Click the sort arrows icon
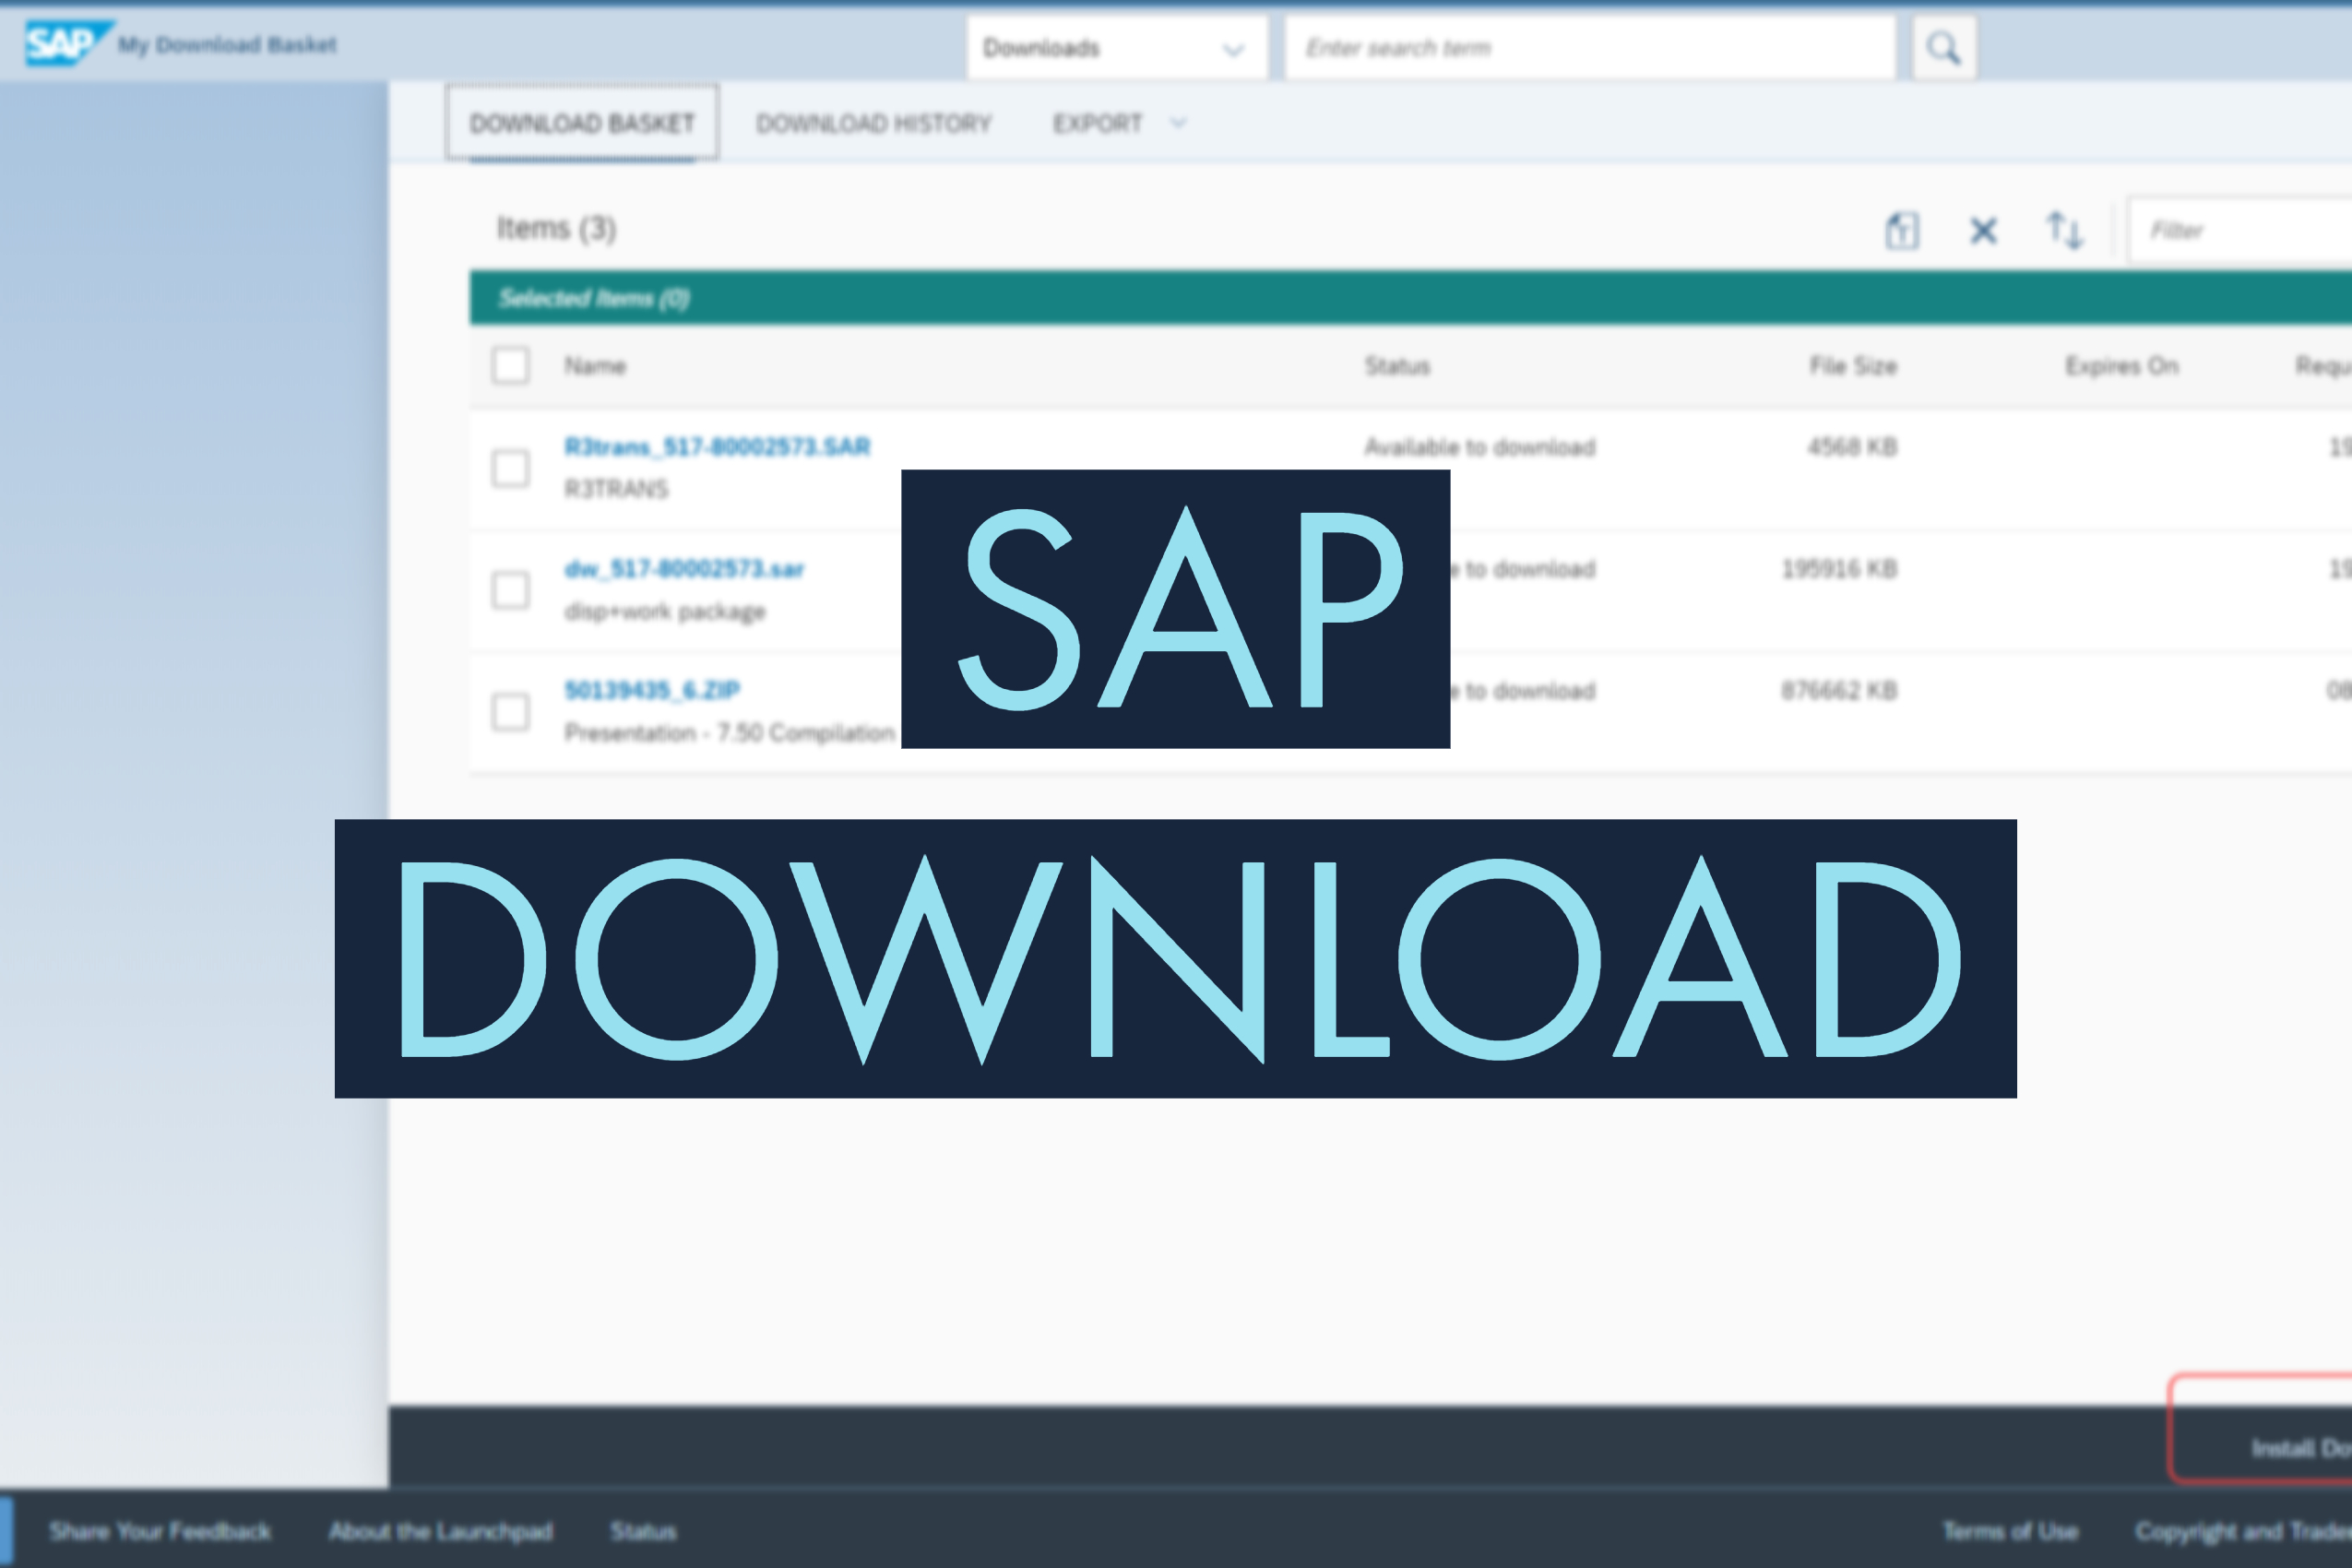The height and width of the screenshot is (1568, 2352). point(2064,230)
